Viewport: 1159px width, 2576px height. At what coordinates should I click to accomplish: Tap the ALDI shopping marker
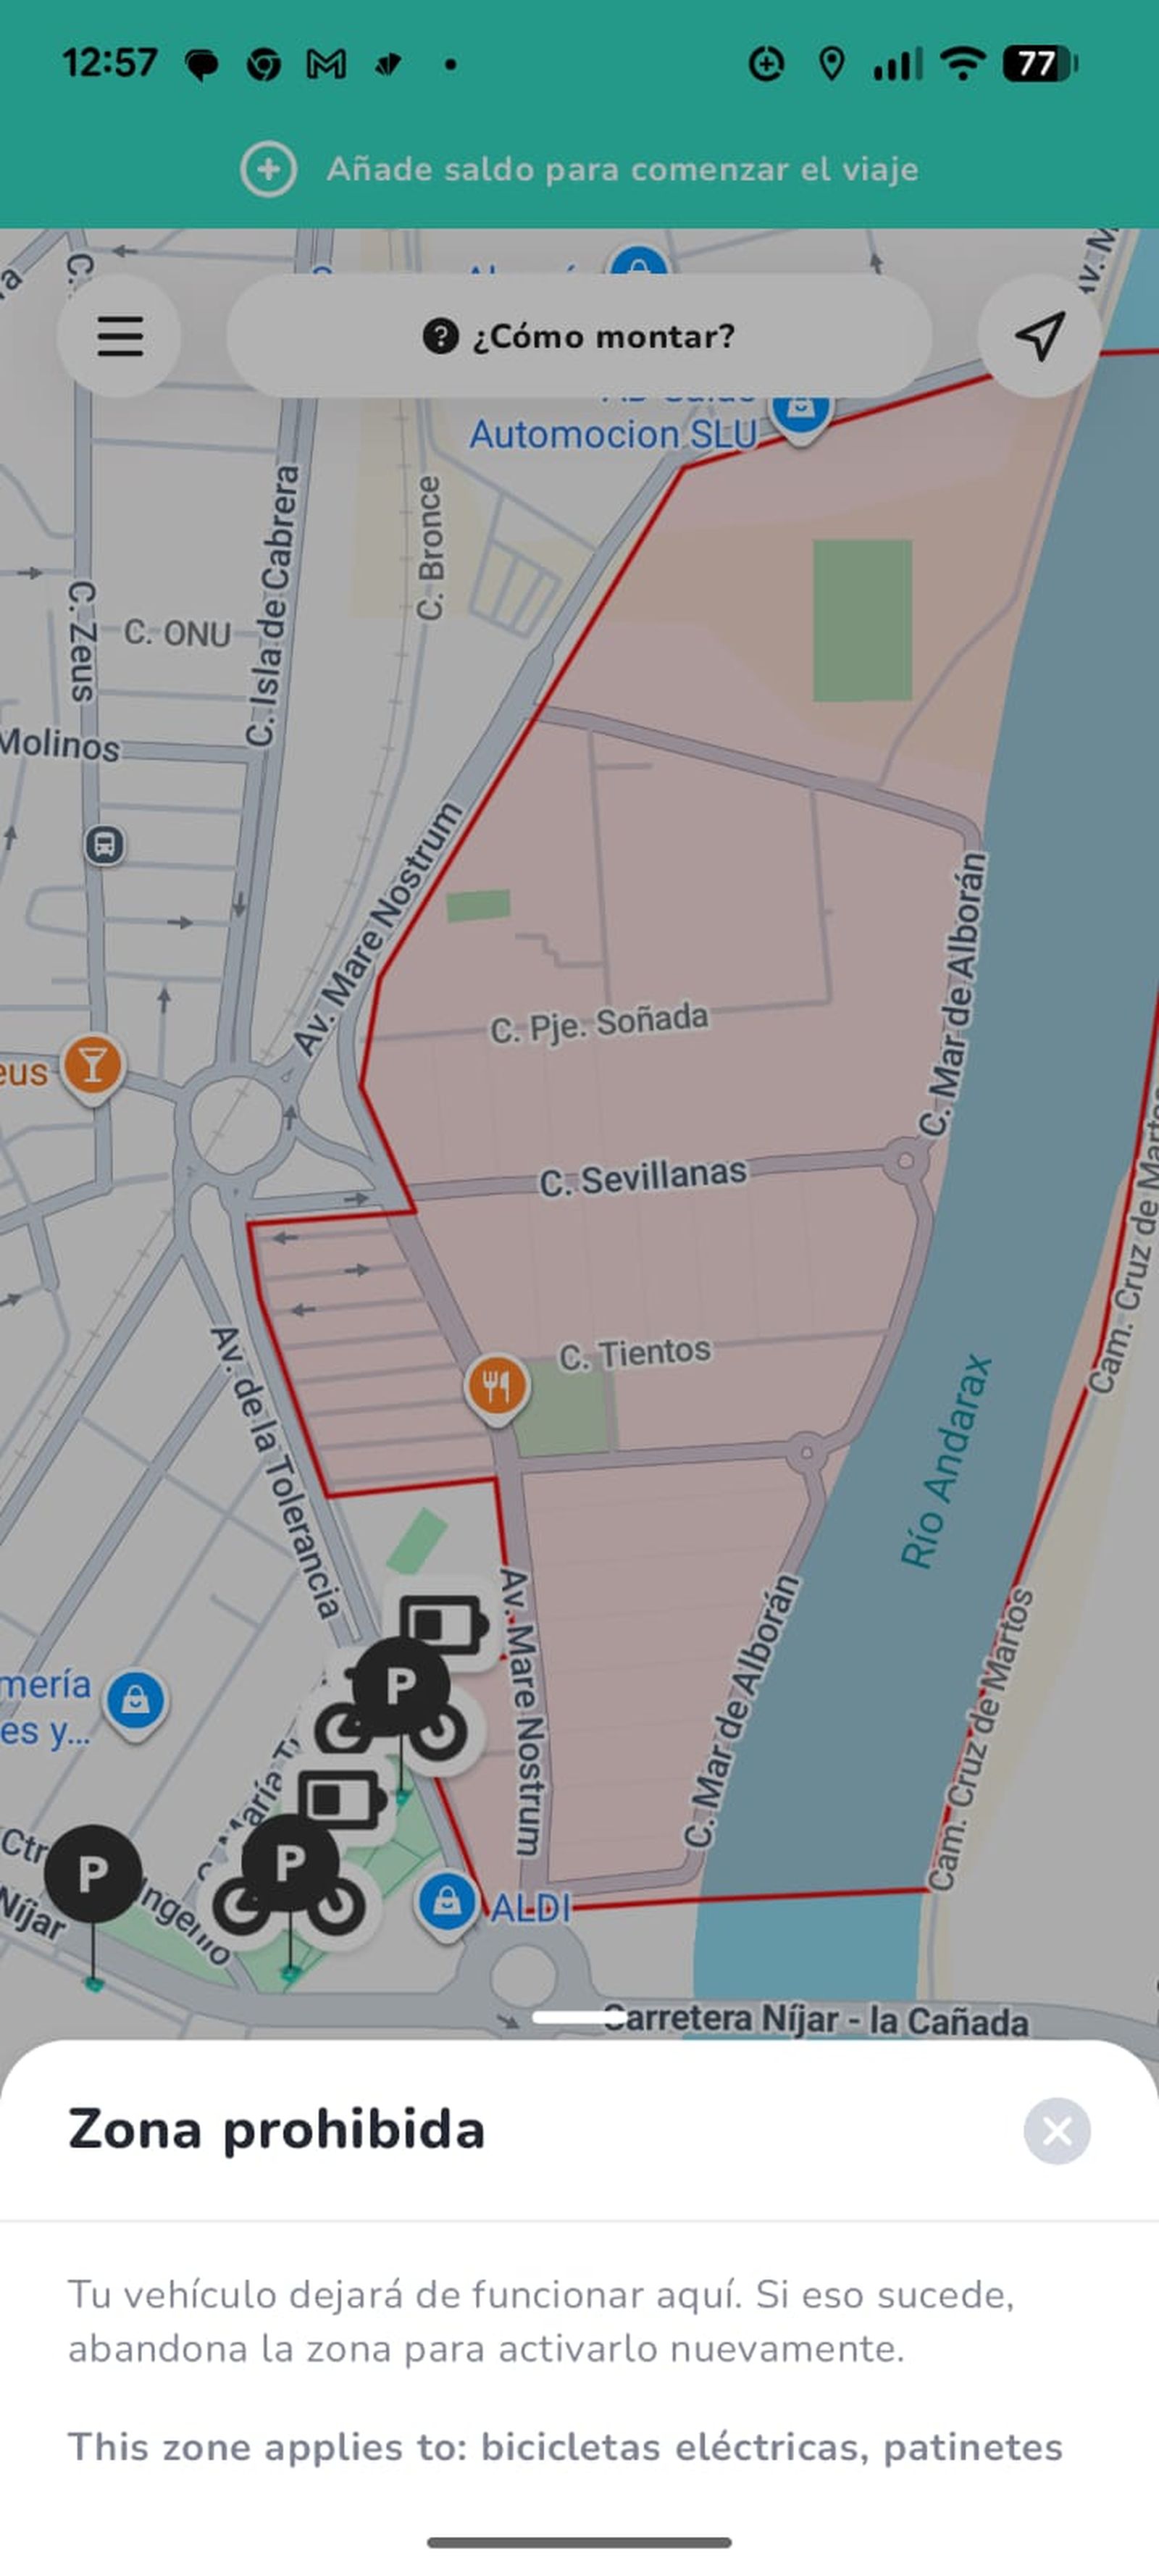[447, 1903]
